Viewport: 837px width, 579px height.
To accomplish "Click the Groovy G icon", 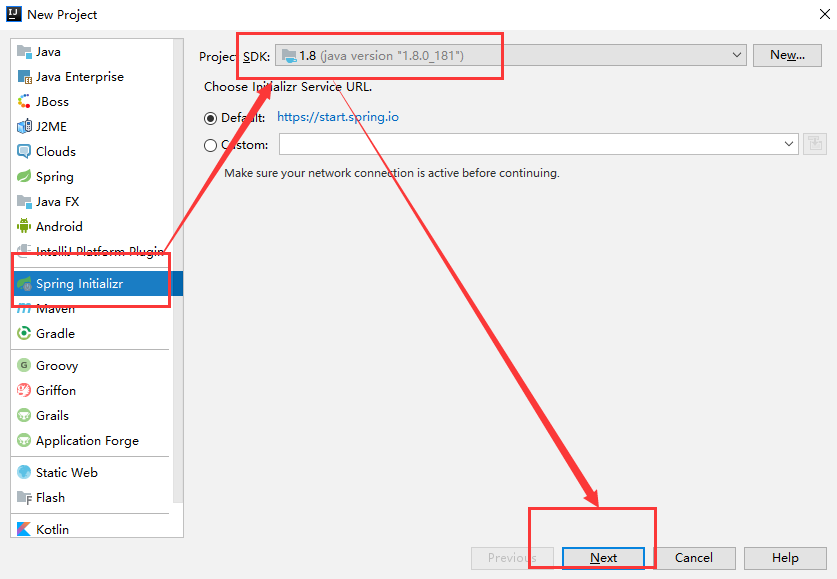I will [24, 366].
